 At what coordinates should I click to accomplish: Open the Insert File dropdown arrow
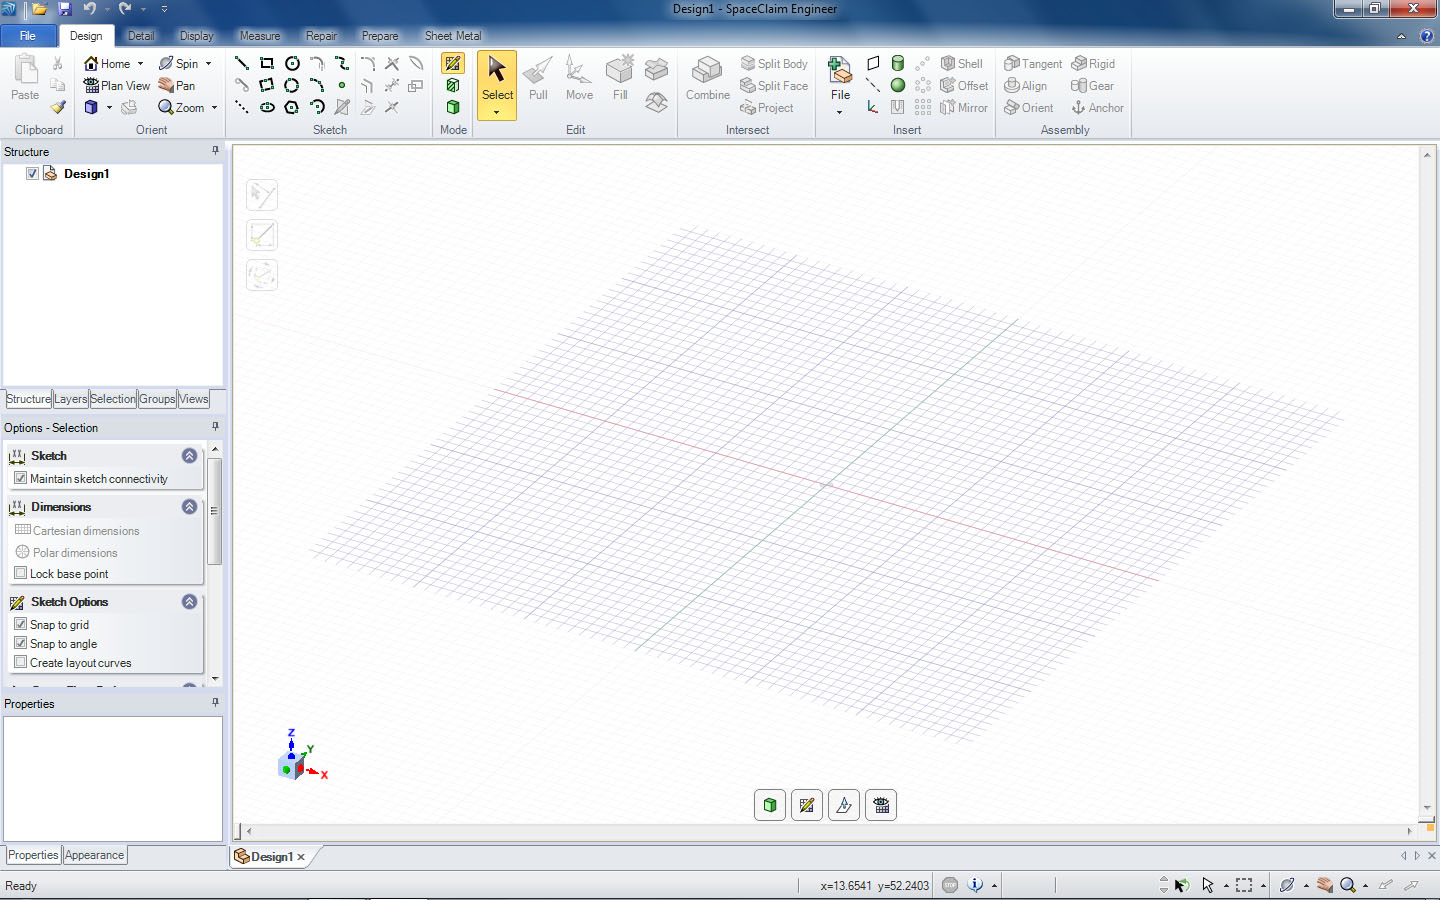pyautogui.click(x=840, y=112)
